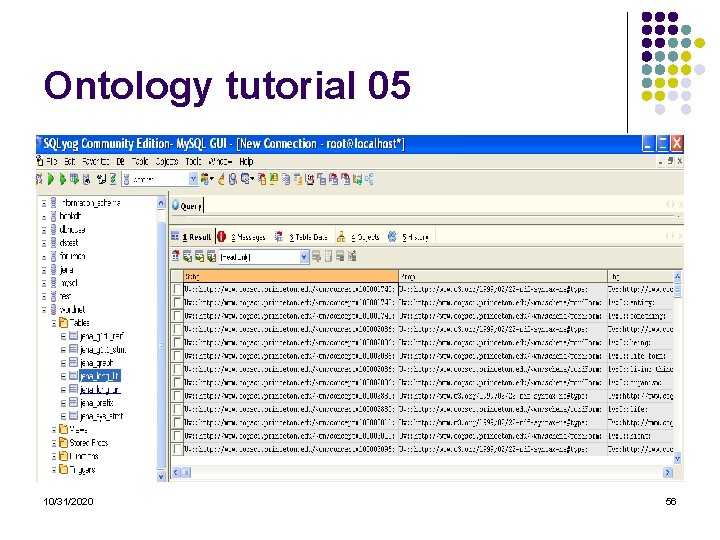Viewport: 720px width, 540px height.
Task: Click the Table Data tab icon
Action: [x=278, y=236]
